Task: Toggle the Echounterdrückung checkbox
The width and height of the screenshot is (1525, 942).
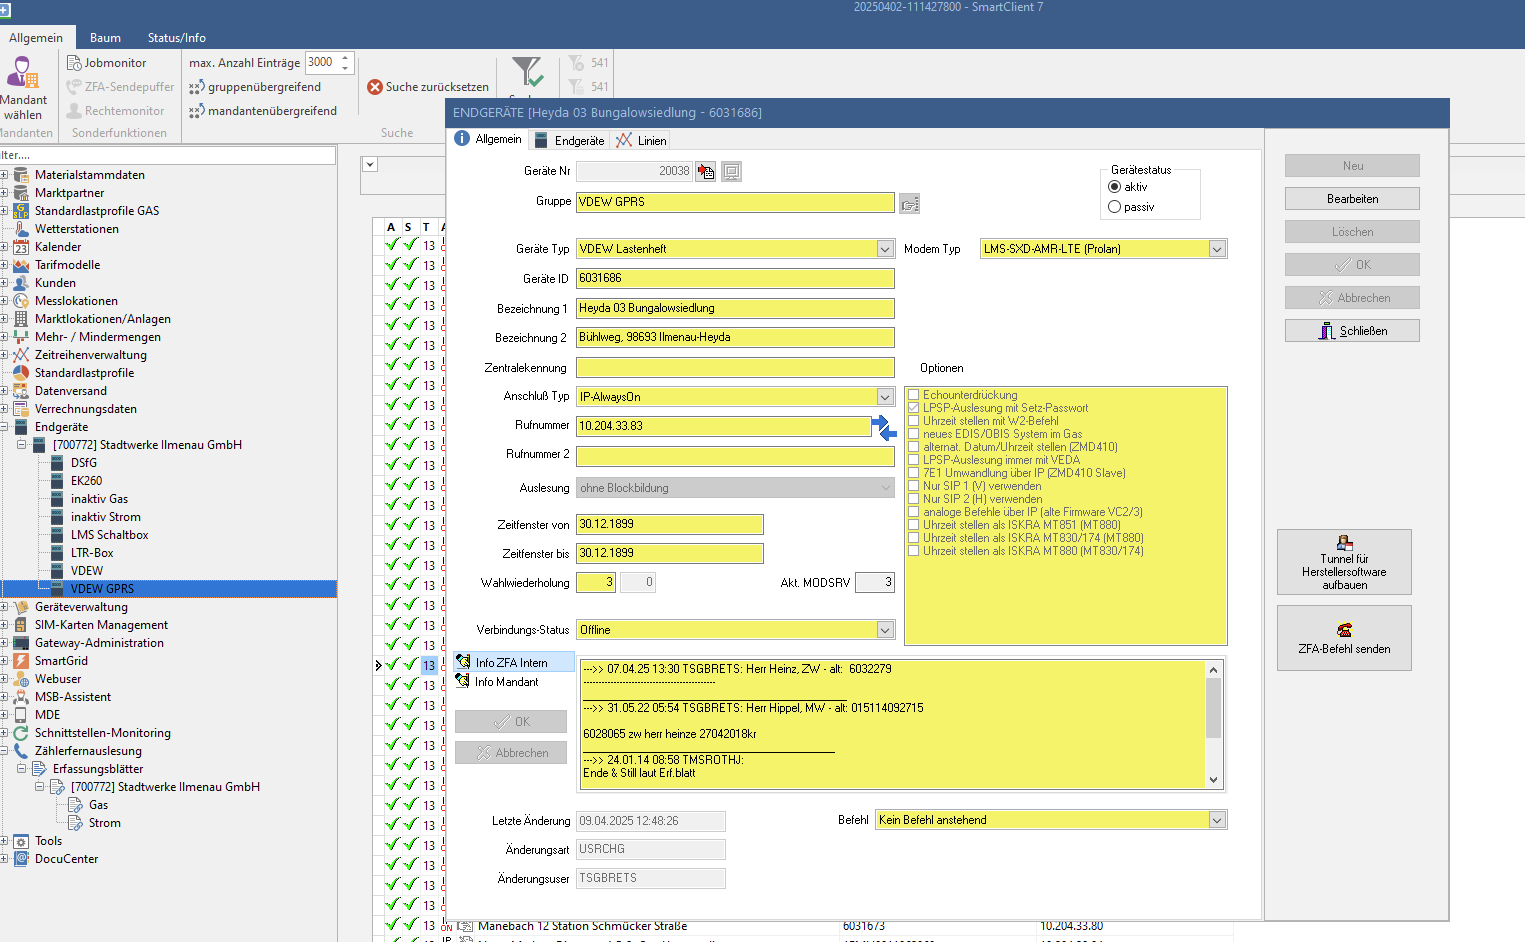Action: [913, 395]
